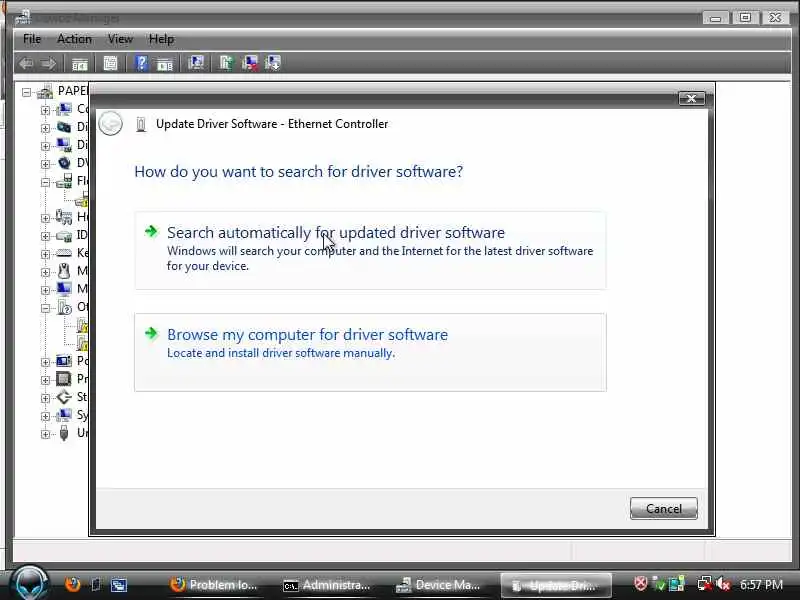Click the last toolbar icon with down arrow
Screen dimensions: 800x600
[x=273, y=63]
